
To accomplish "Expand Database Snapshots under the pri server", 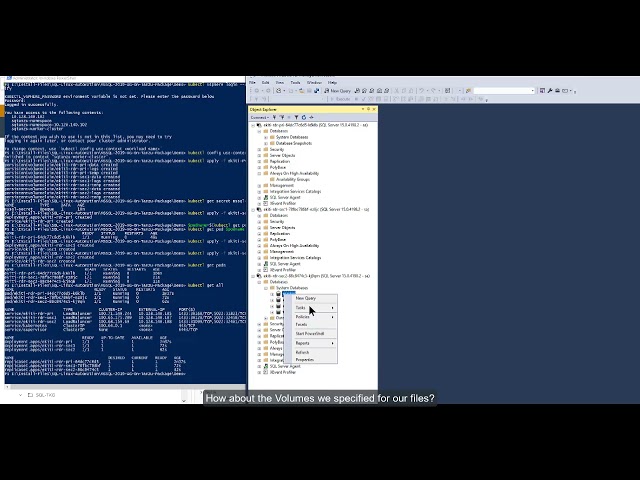I will click(x=266, y=144).
